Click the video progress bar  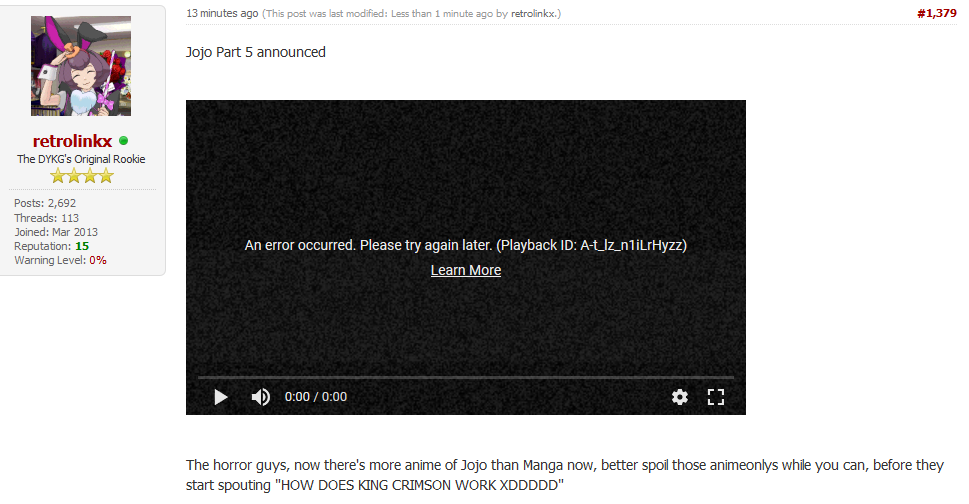466,377
